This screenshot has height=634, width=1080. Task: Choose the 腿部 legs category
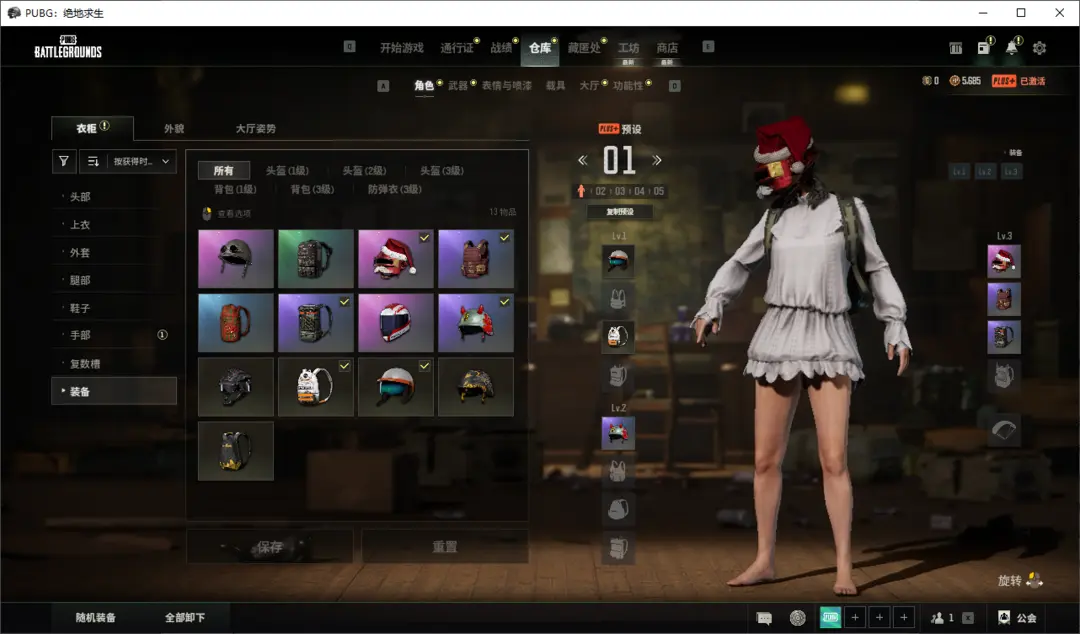(x=114, y=280)
